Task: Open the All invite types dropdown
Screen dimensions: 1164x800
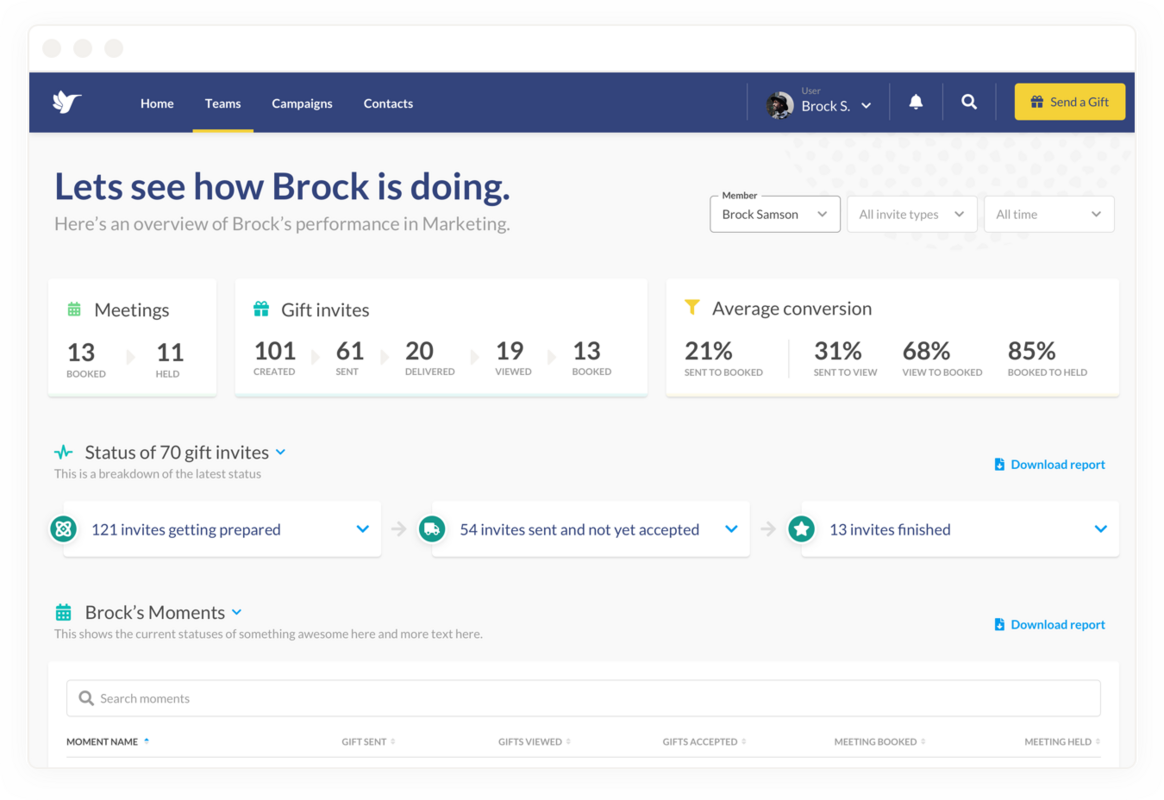Action: pos(911,213)
